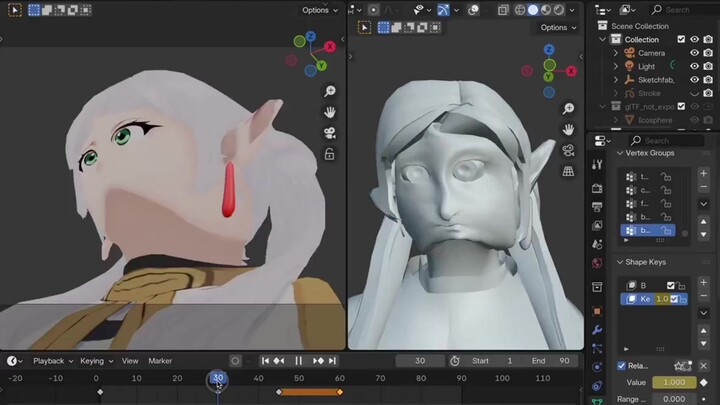
Task: Hide the Sketchfab object in viewport
Action: point(694,79)
